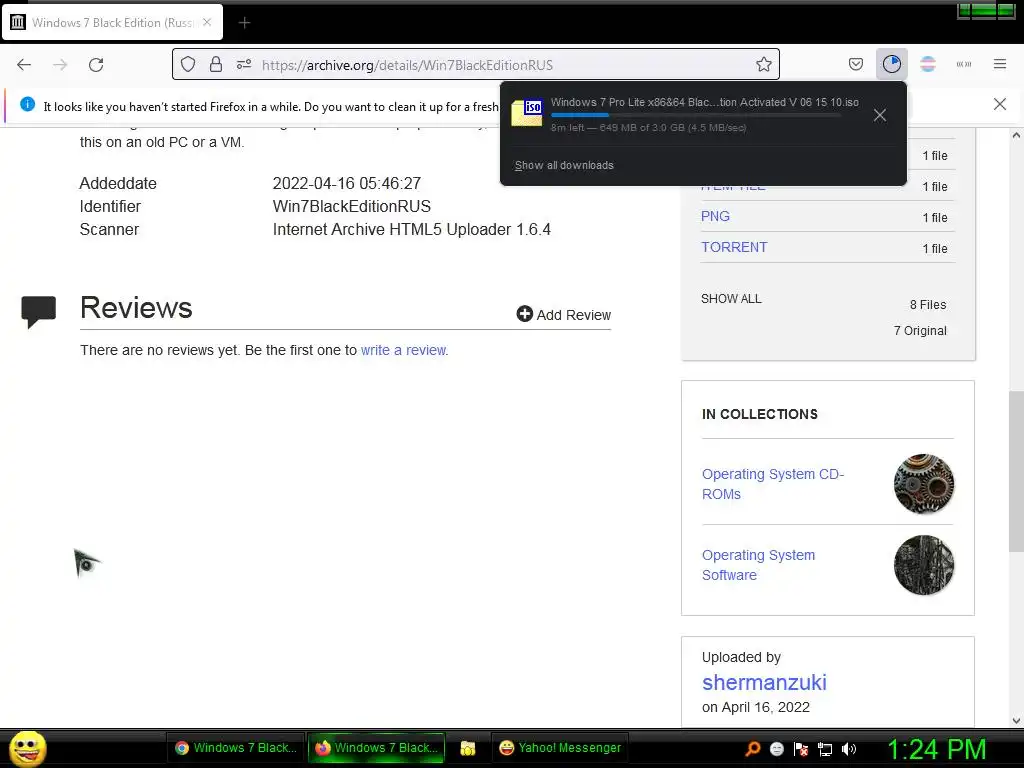The width and height of the screenshot is (1024, 768).
Task: Open uploader shermanzuki's profile
Action: pos(764,682)
